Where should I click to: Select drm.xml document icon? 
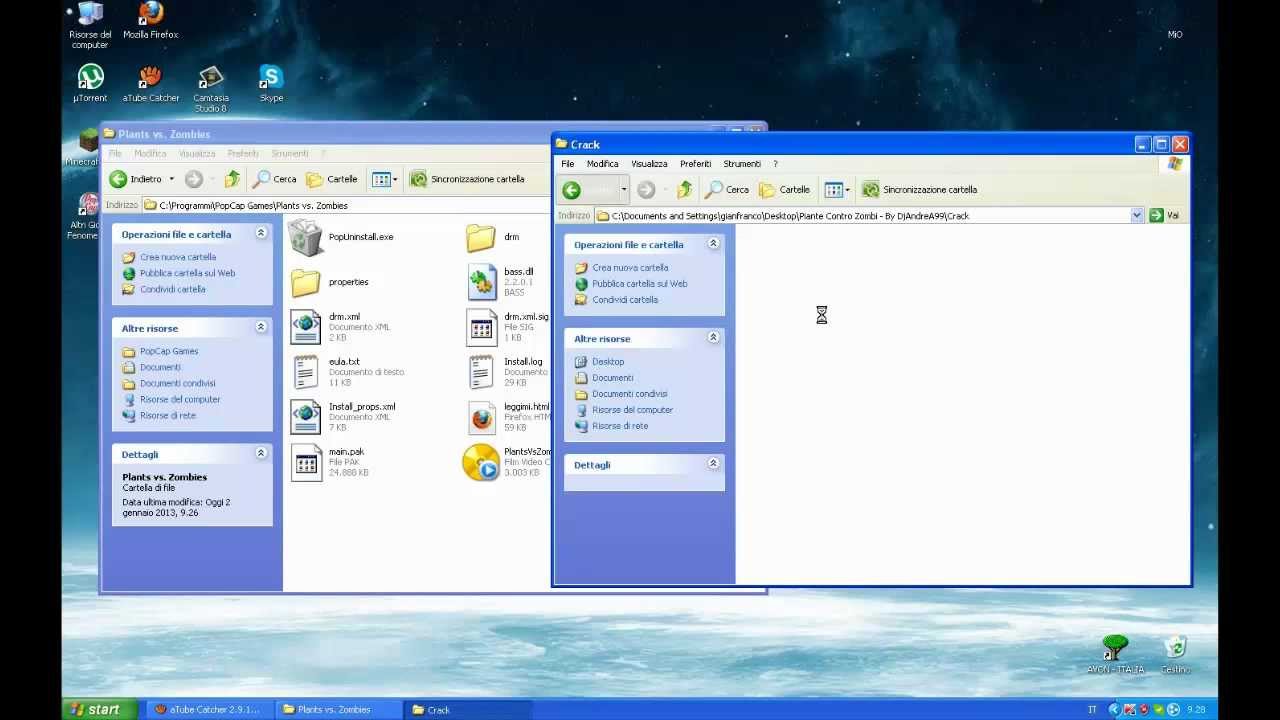[306, 327]
